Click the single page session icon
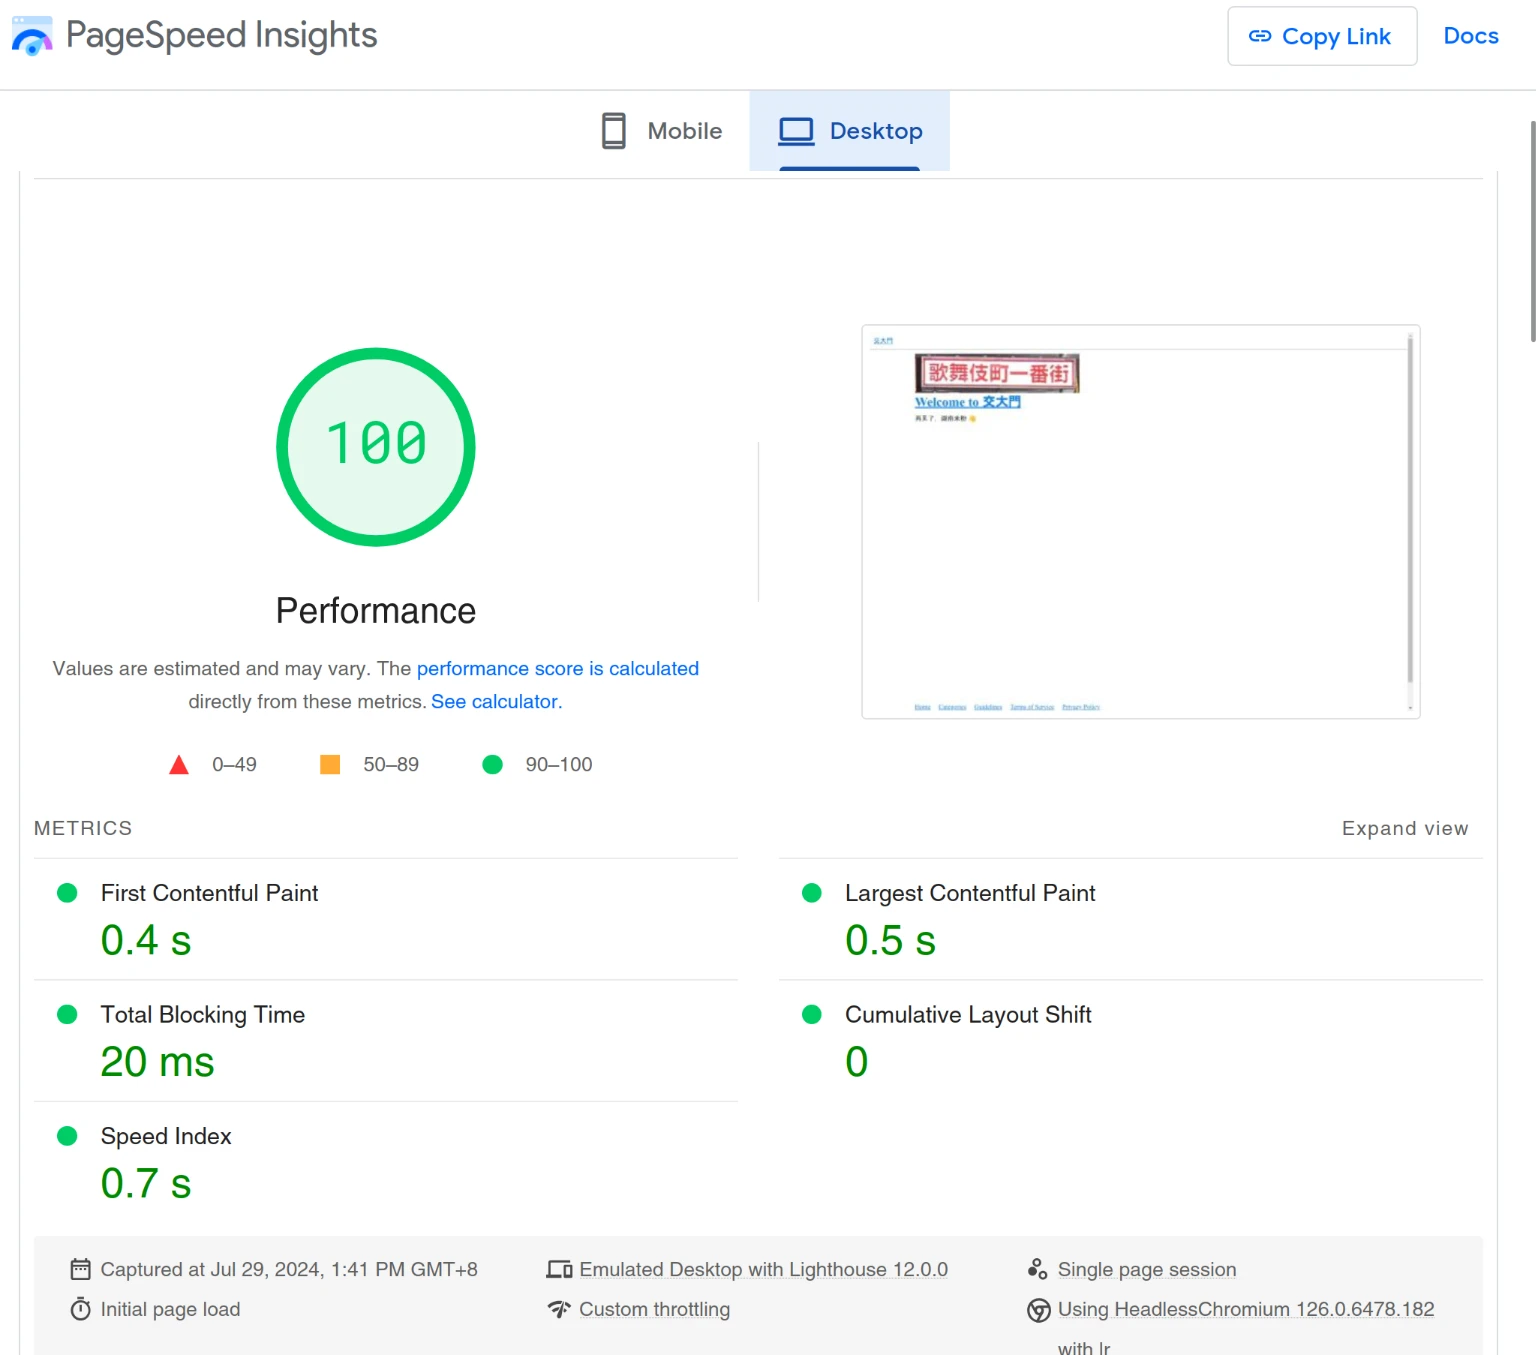This screenshot has height=1355, width=1536. (1038, 1269)
